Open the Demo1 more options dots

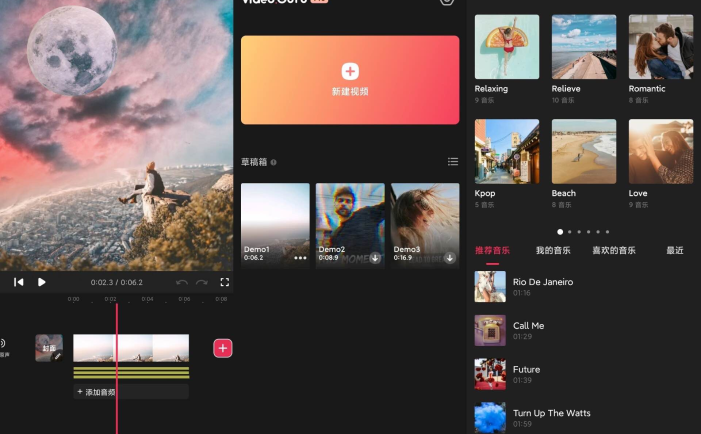300,258
